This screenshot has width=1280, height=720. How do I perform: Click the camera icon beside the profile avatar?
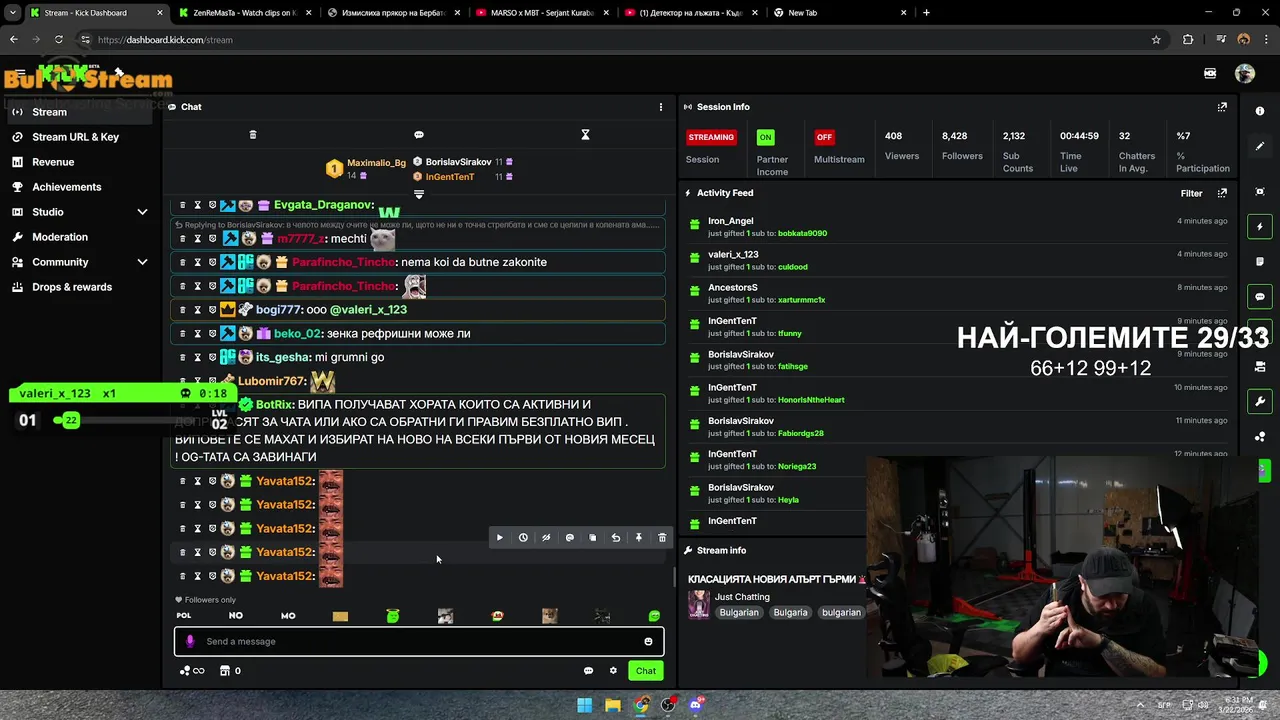[1210, 73]
